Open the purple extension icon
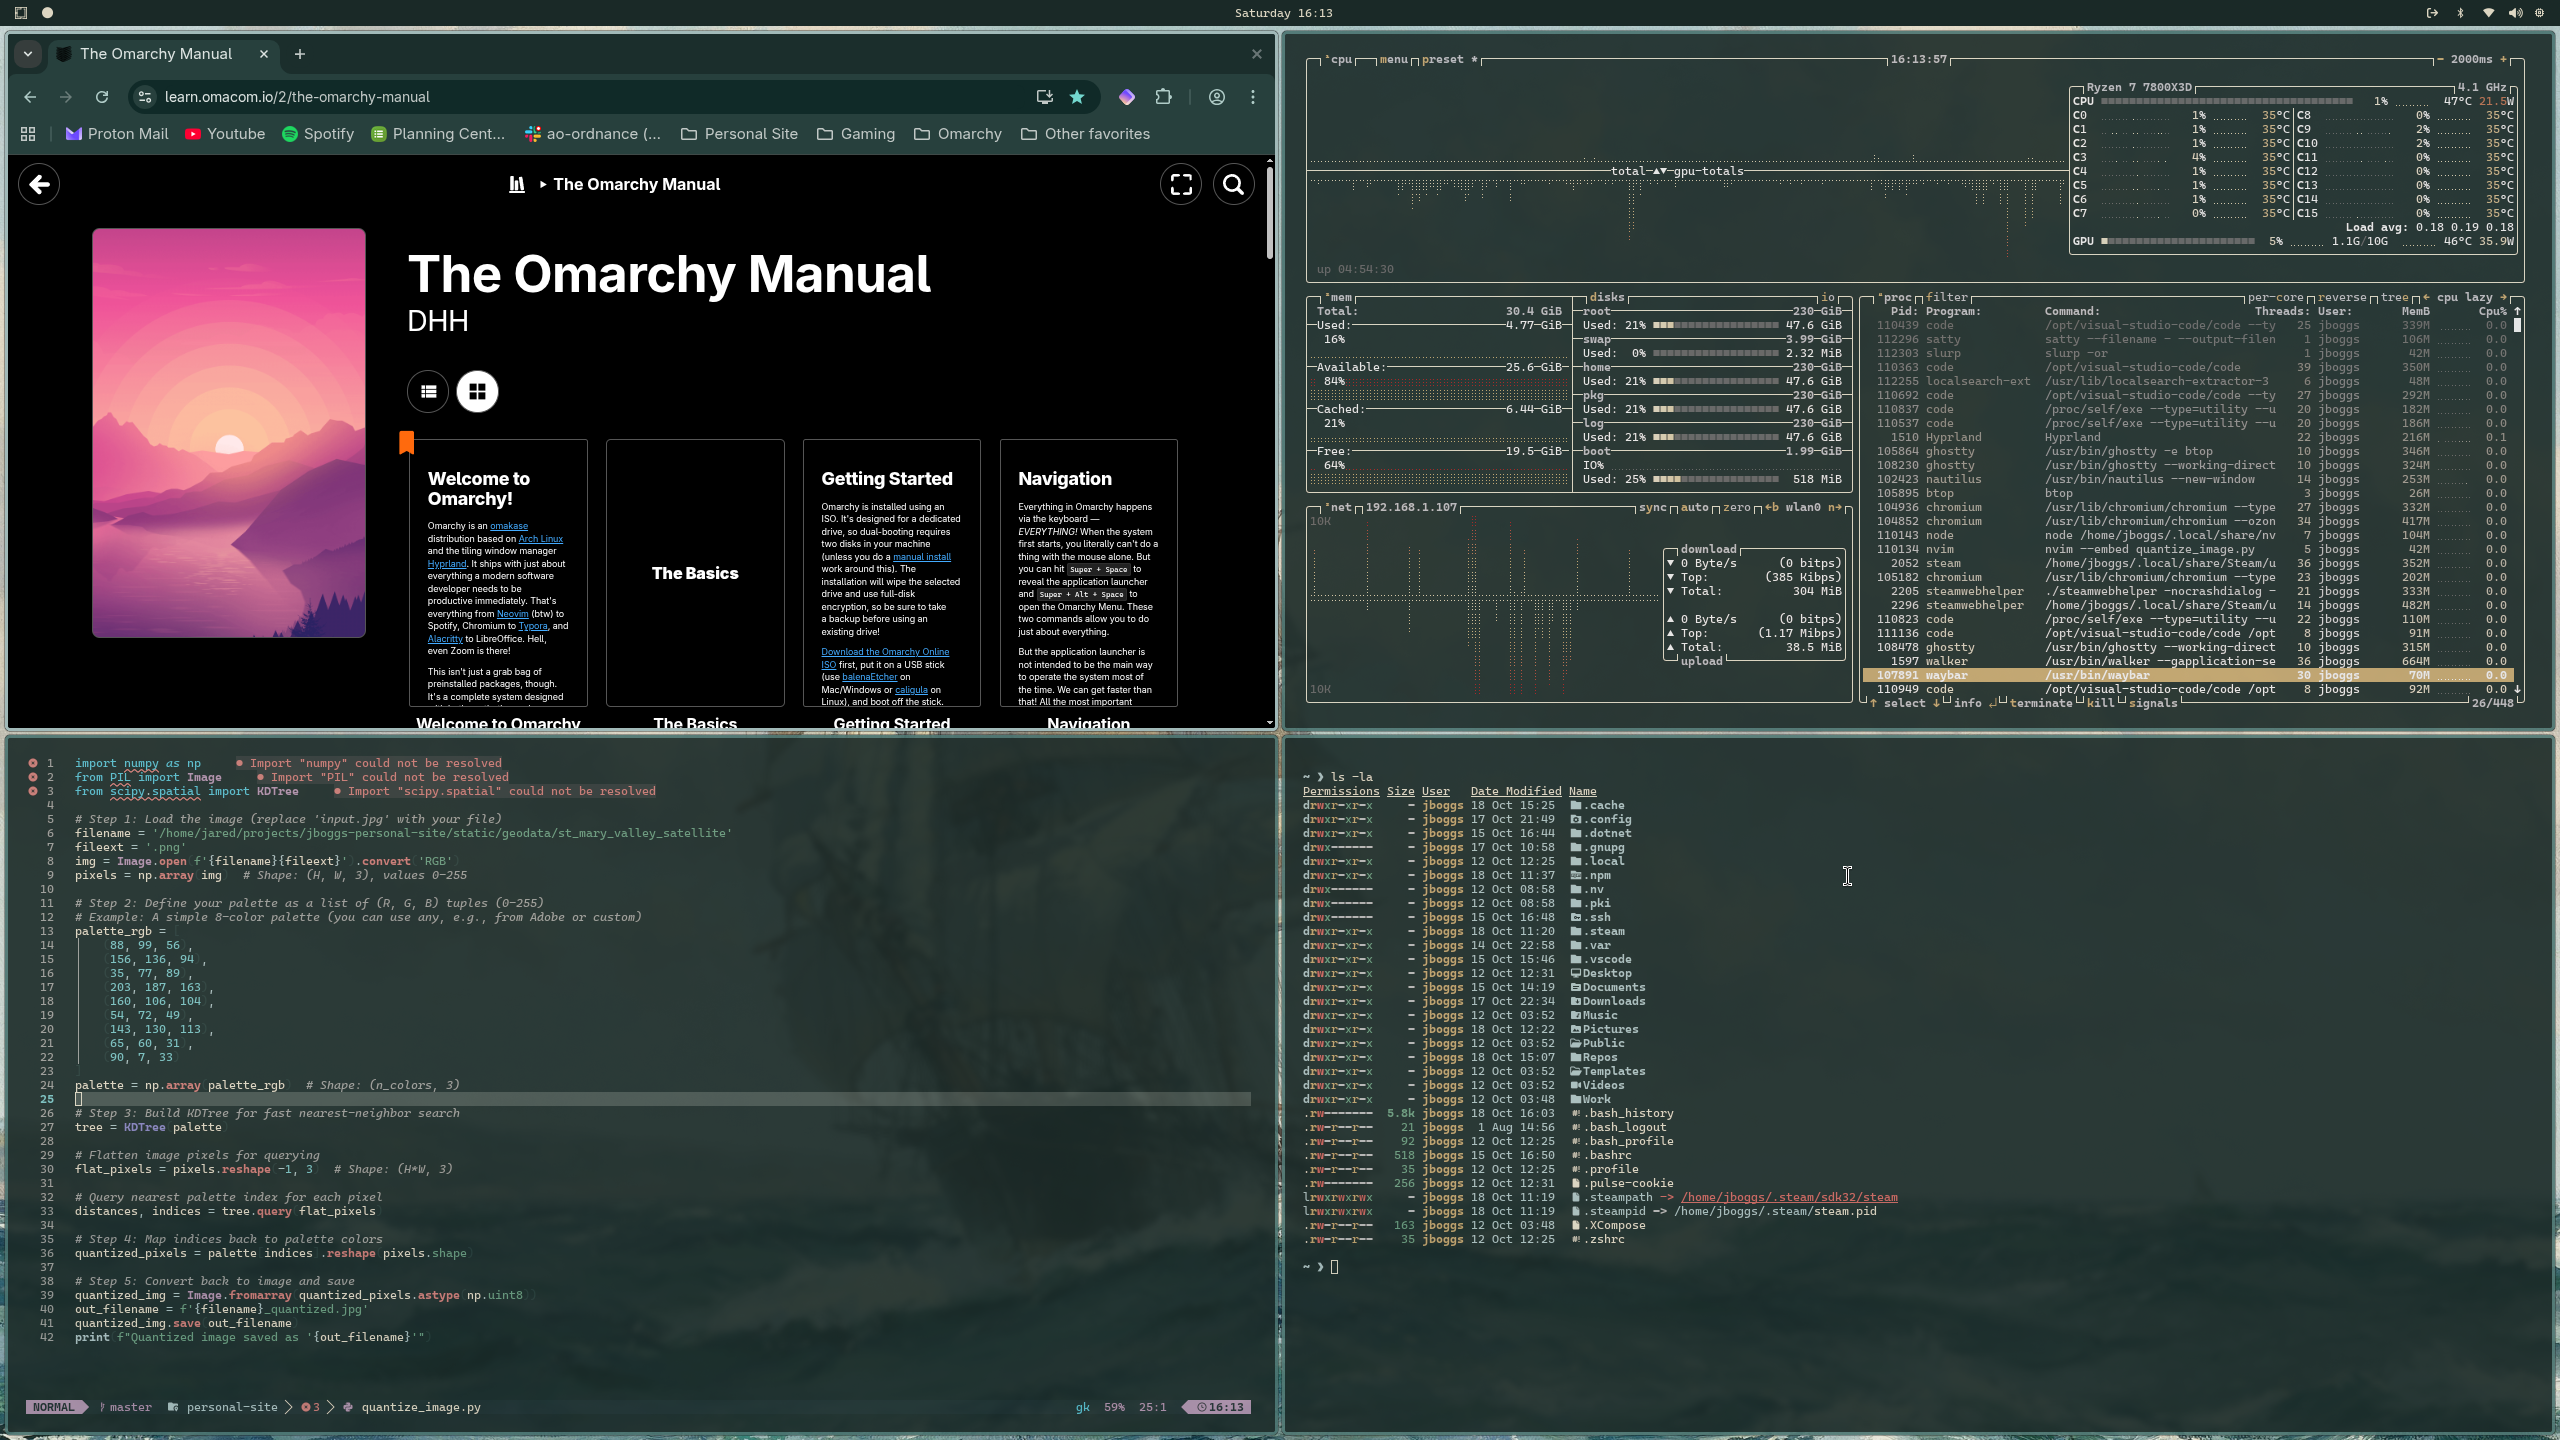 (1127, 97)
